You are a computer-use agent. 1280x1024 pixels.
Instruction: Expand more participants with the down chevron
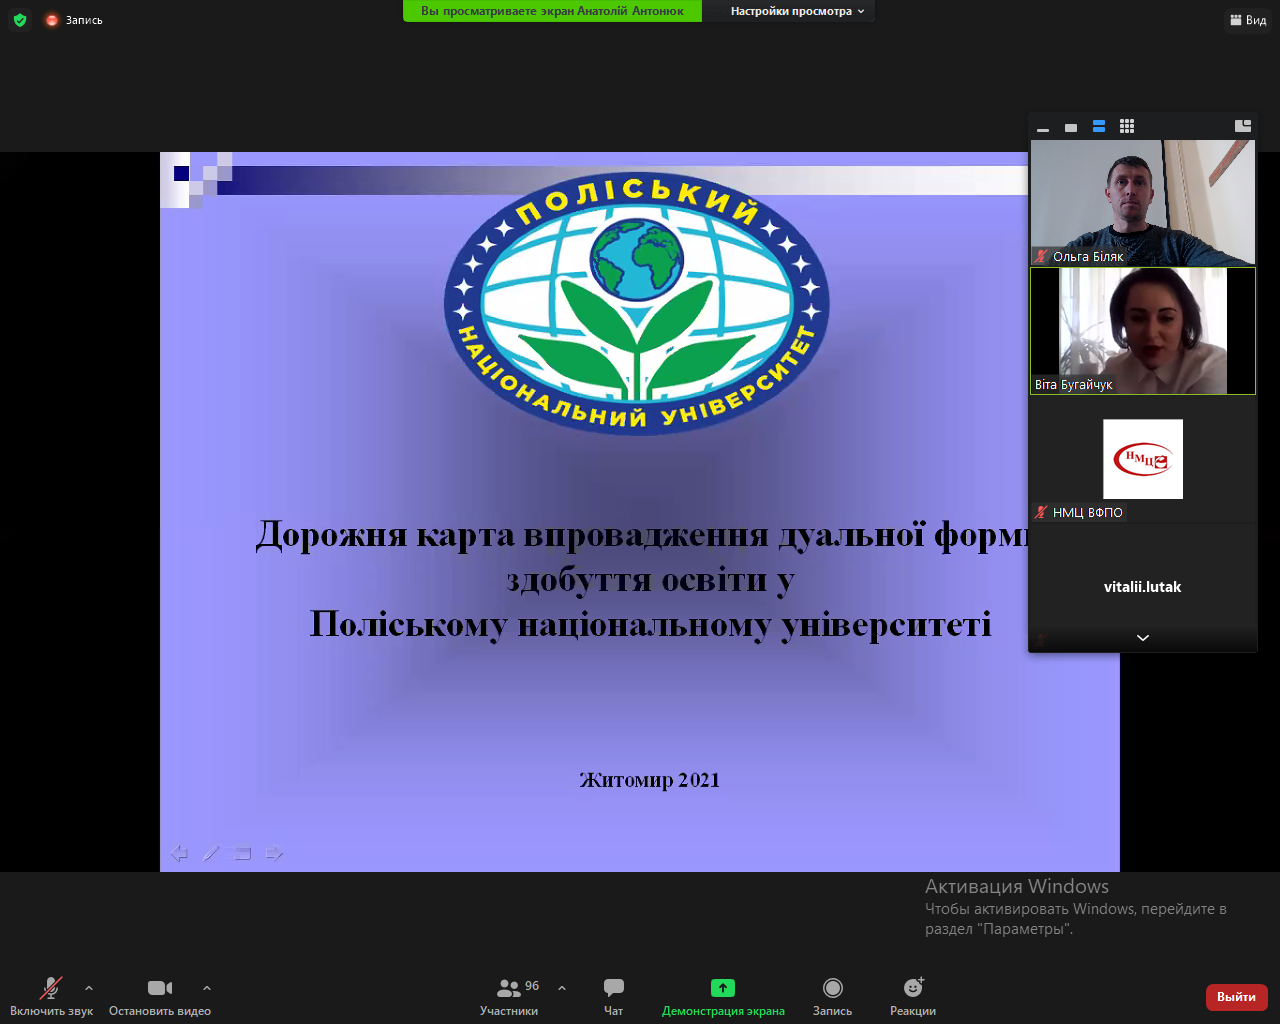click(x=1143, y=638)
